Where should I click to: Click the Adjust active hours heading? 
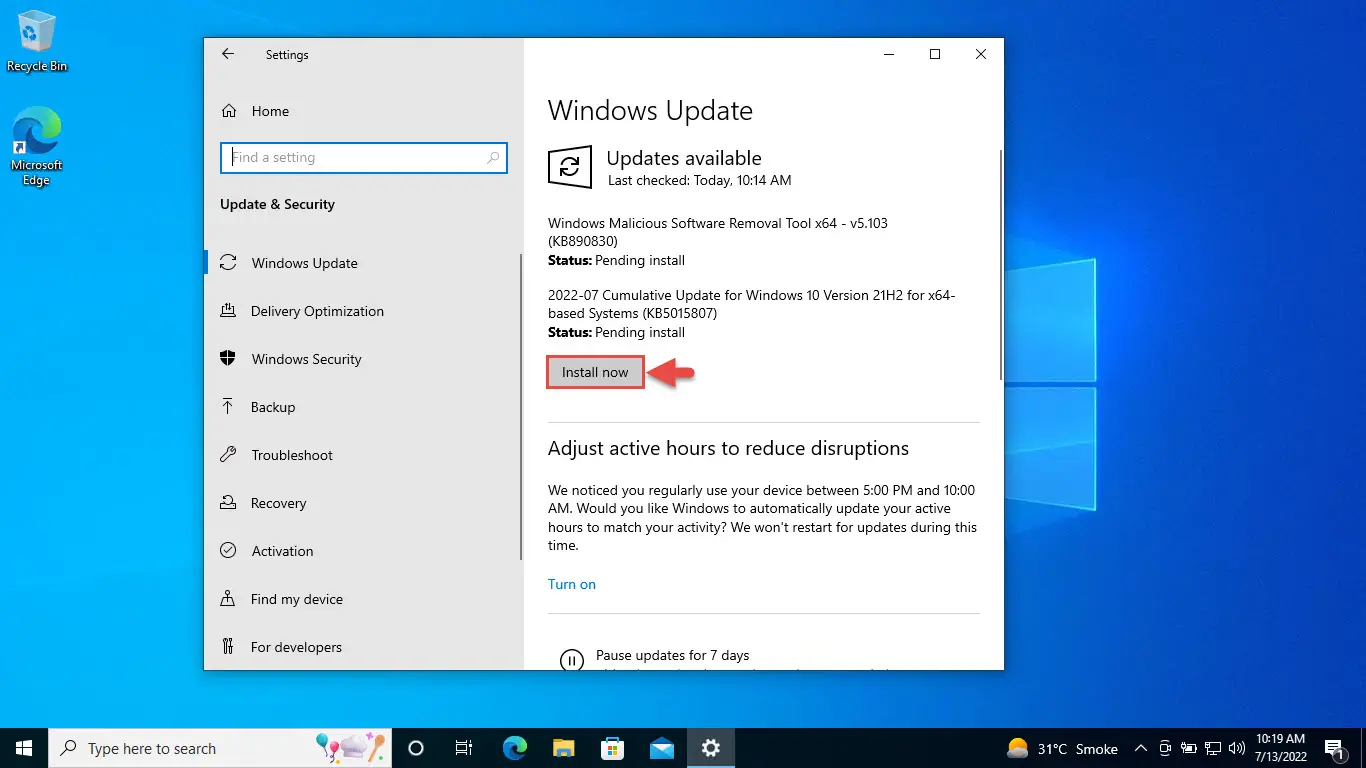(728, 448)
